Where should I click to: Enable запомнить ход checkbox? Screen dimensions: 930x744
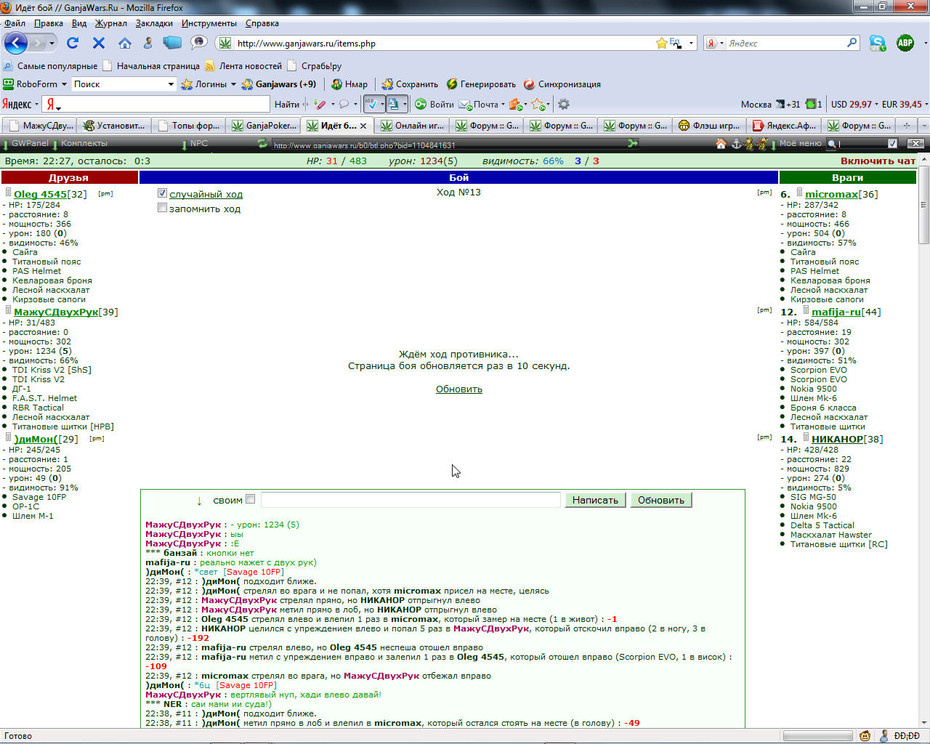(x=162, y=208)
